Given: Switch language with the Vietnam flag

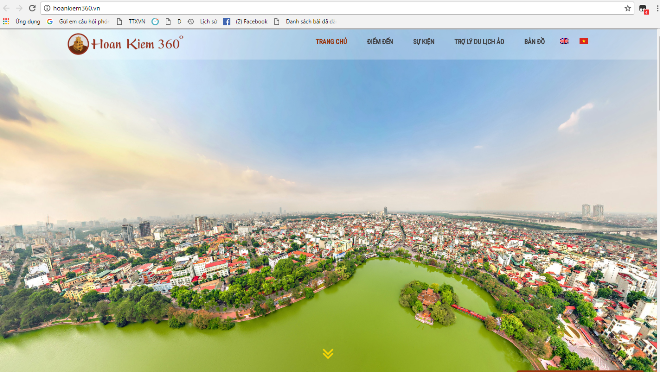Looking at the screenshot, I should (583, 41).
